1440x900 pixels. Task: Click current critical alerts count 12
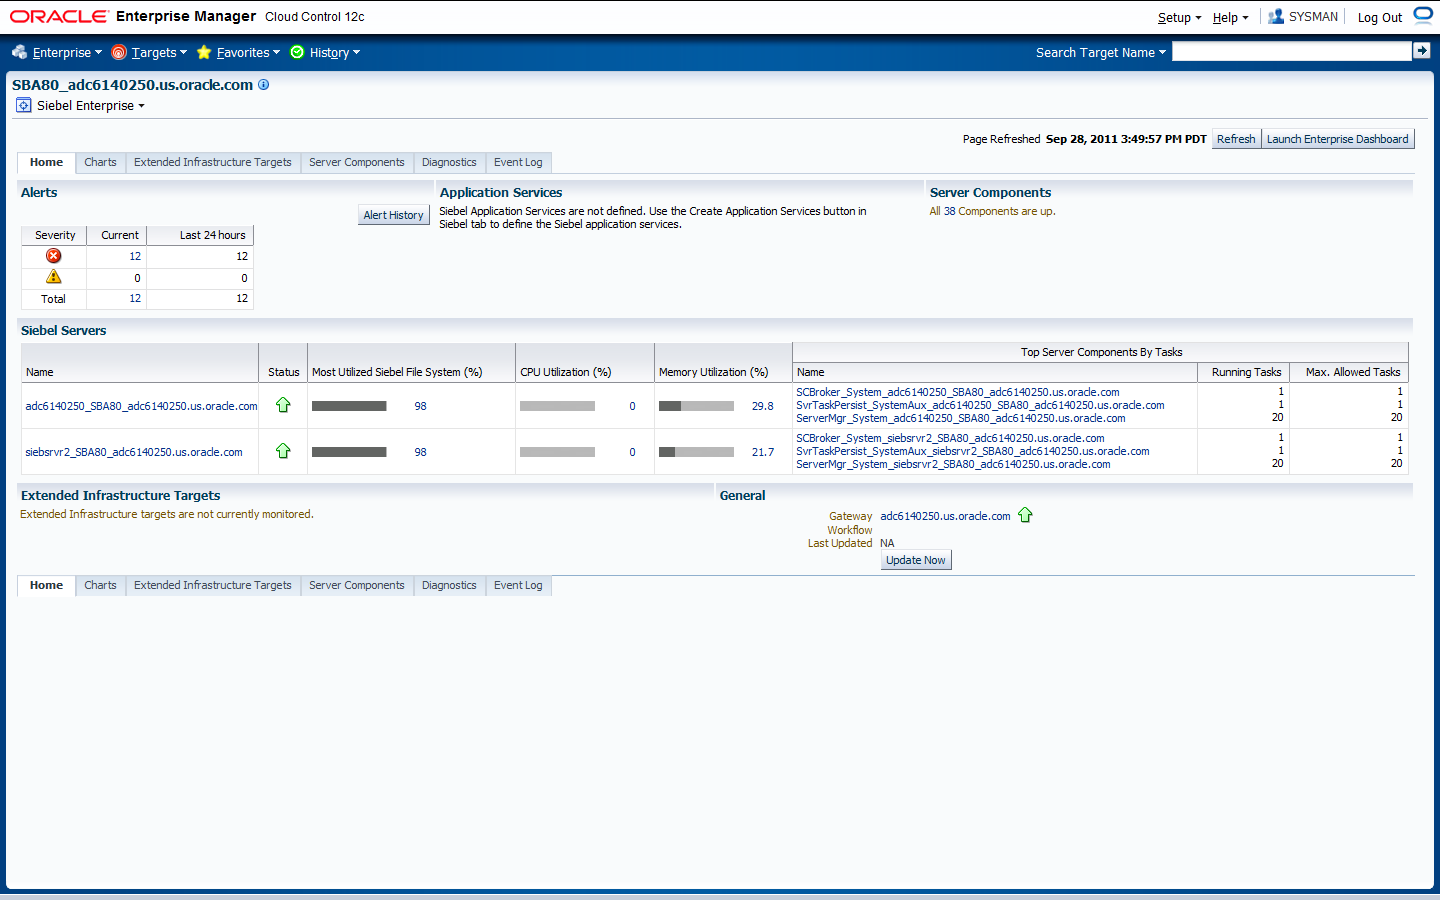pyautogui.click(x=135, y=256)
